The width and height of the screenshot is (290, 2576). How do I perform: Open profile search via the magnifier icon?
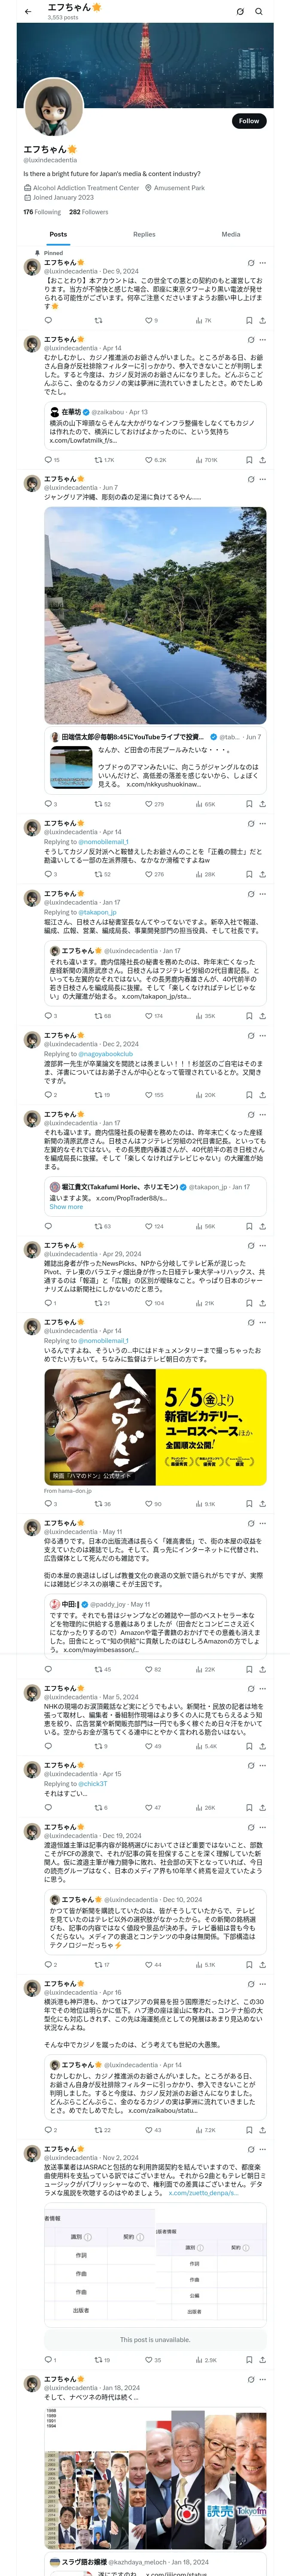point(258,12)
